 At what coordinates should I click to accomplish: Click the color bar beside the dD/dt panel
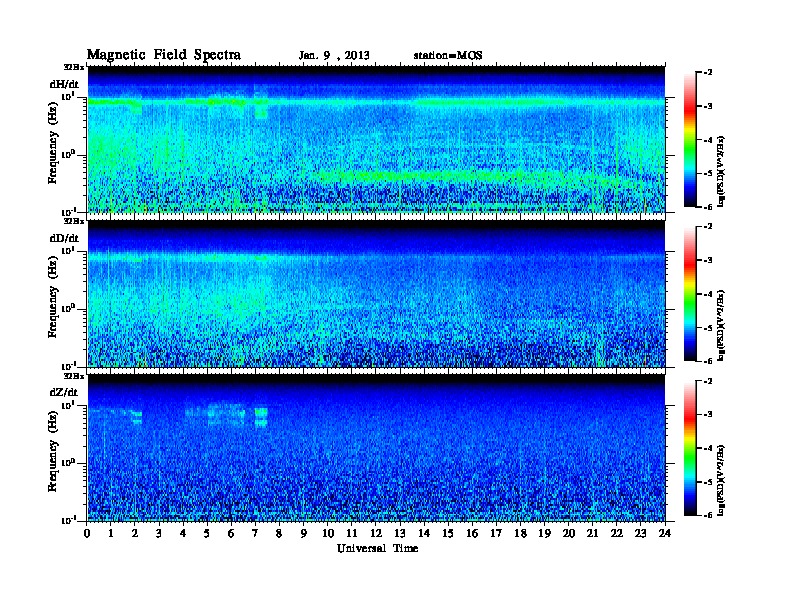click(x=690, y=294)
